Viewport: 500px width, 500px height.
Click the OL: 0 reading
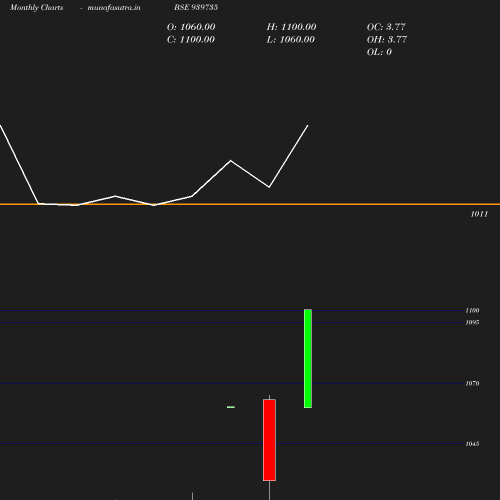click(379, 52)
